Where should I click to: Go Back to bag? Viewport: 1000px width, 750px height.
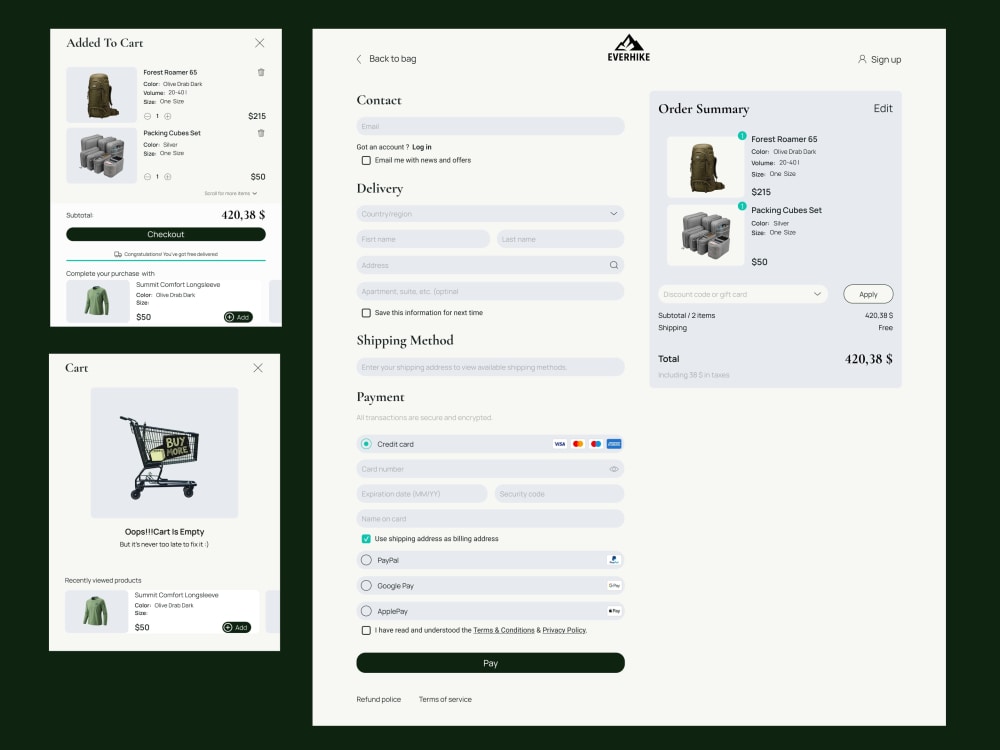pyautogui.click(x=392, y=59)
